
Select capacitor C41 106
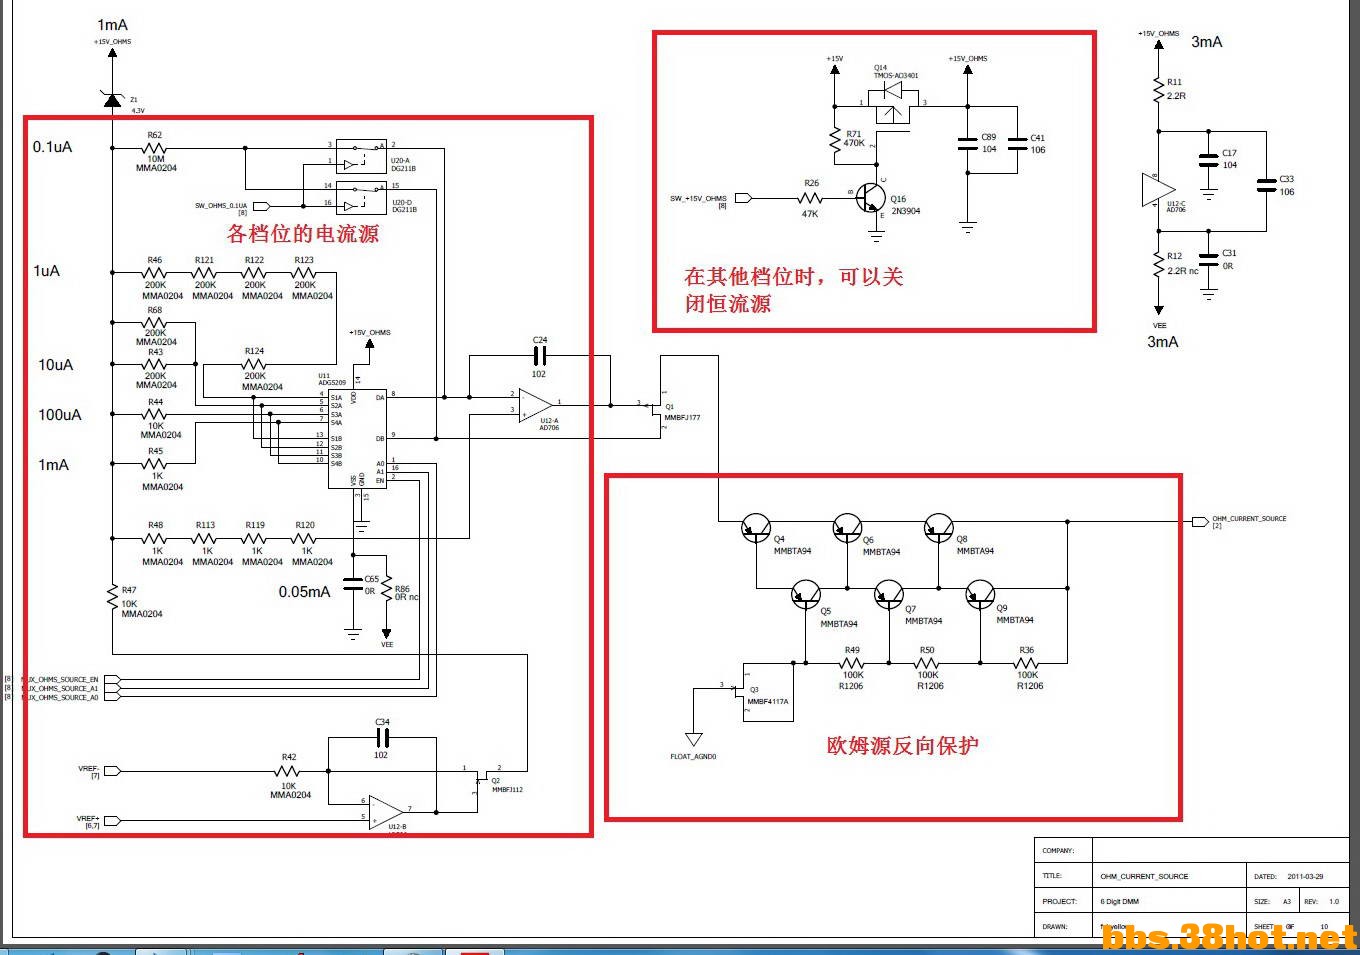[1018, 143]
